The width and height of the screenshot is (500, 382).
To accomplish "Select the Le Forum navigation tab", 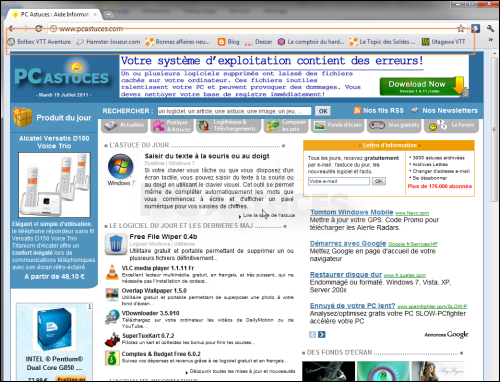I will (x=451, y=126).
